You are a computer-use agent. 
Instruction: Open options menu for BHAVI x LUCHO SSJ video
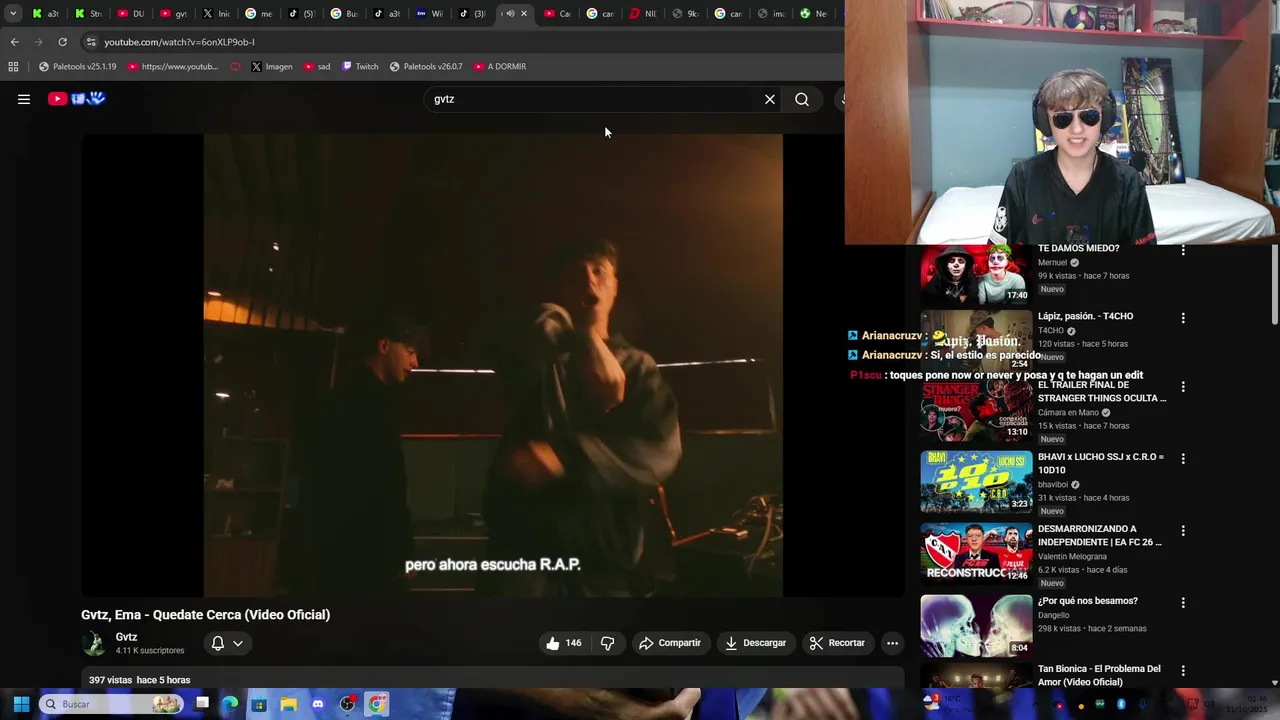1183,458
